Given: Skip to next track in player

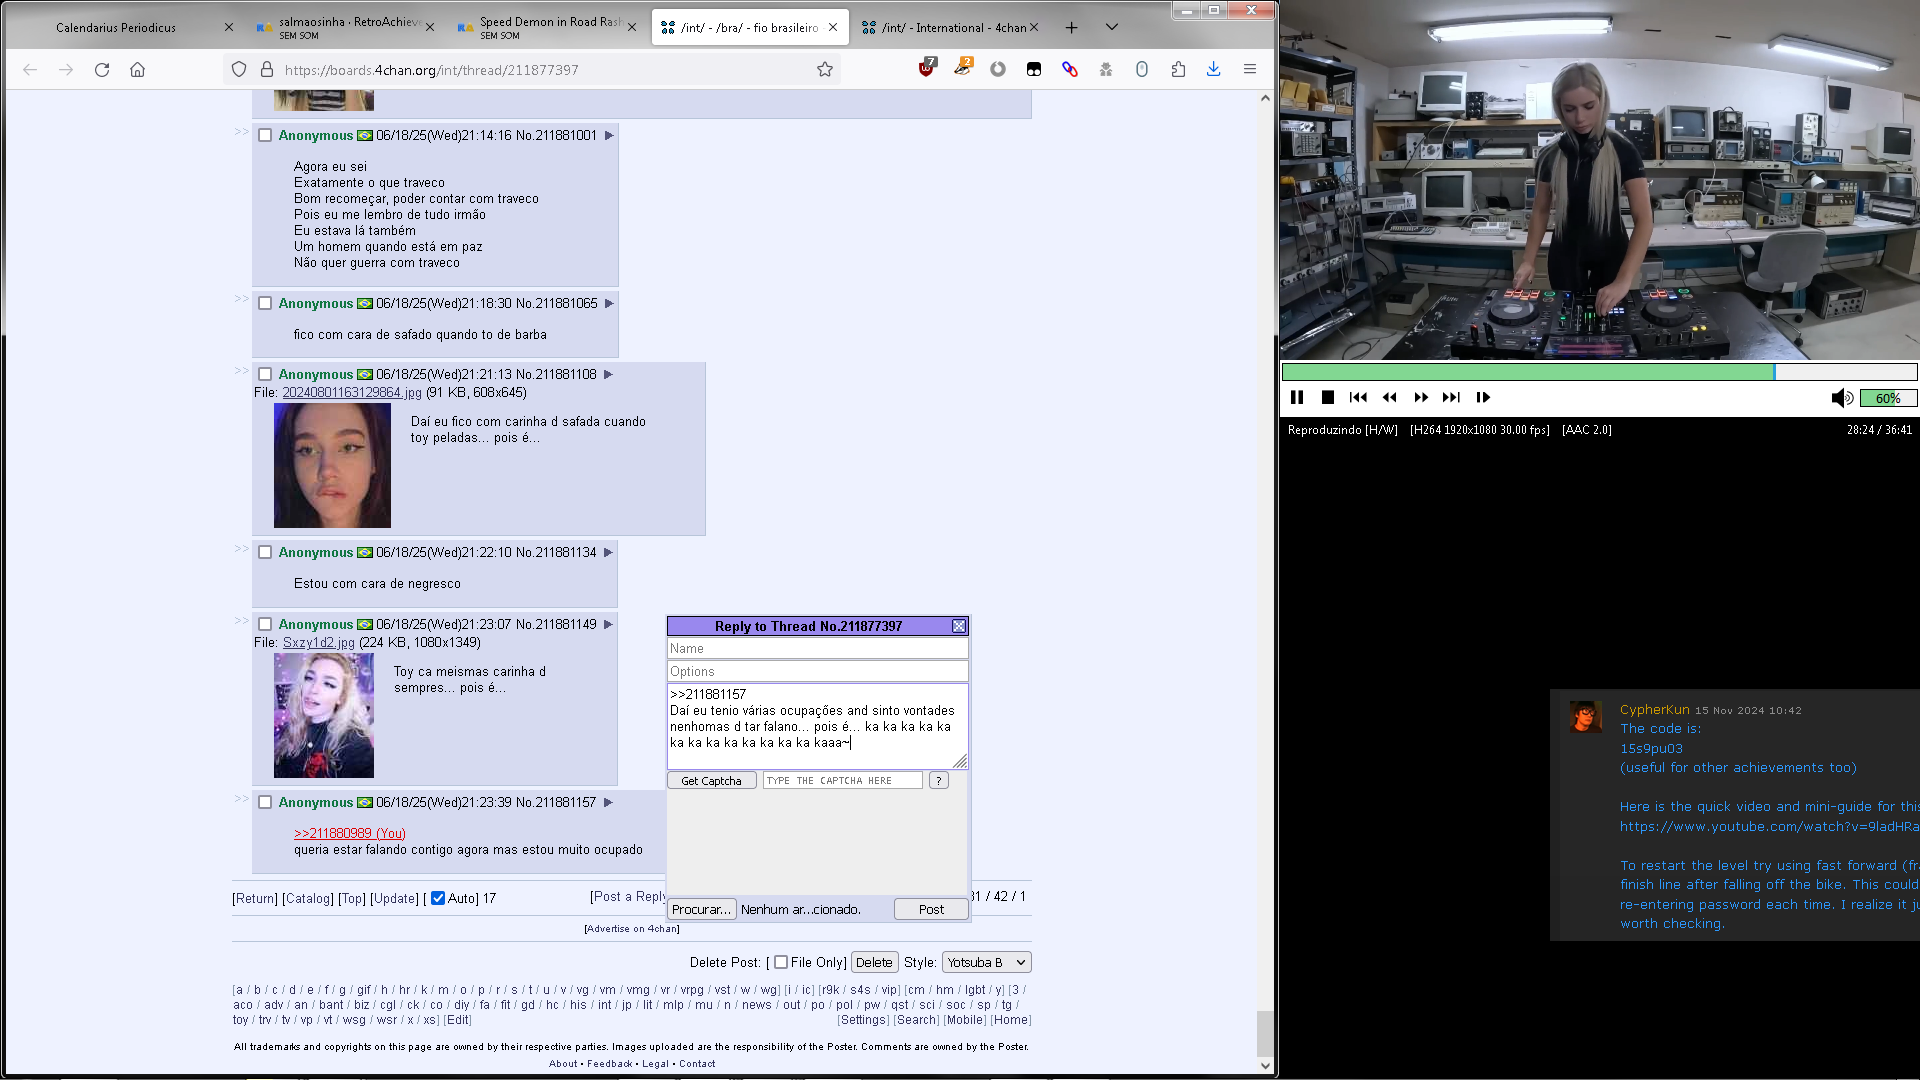Looking at the screenshot, I should click(x=1451, y=398).
